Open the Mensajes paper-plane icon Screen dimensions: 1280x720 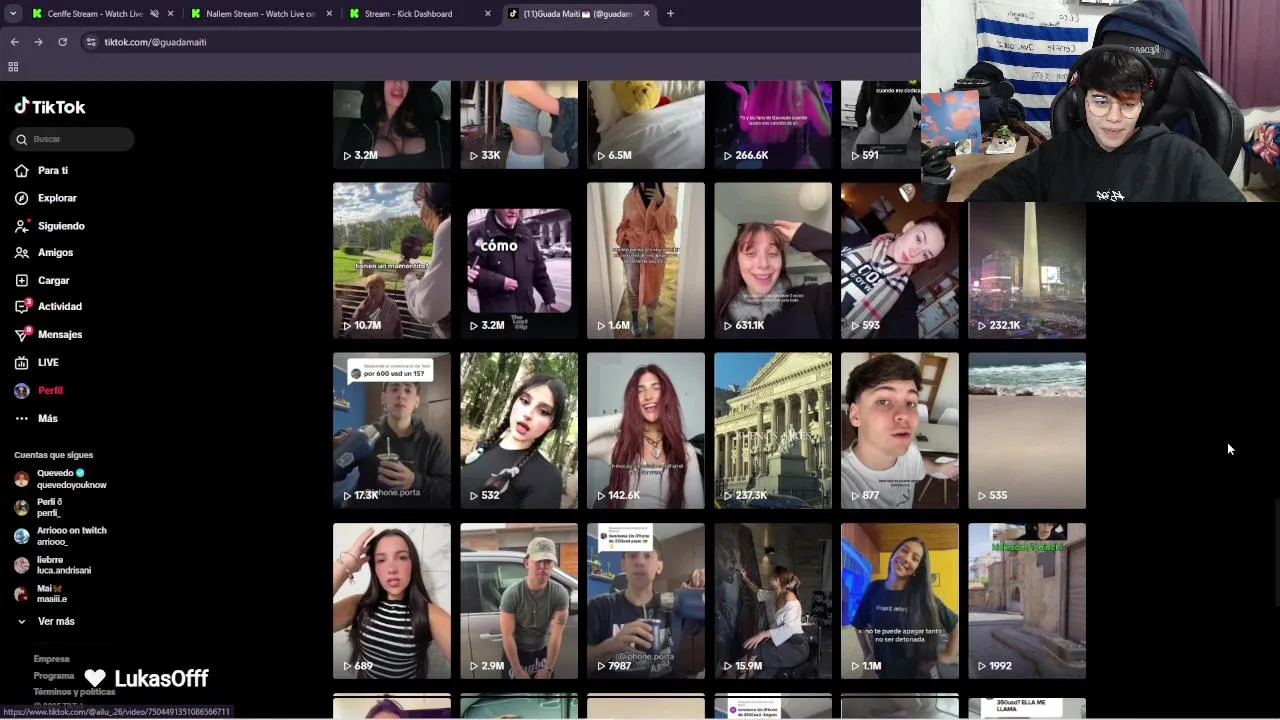click(22, 335)
